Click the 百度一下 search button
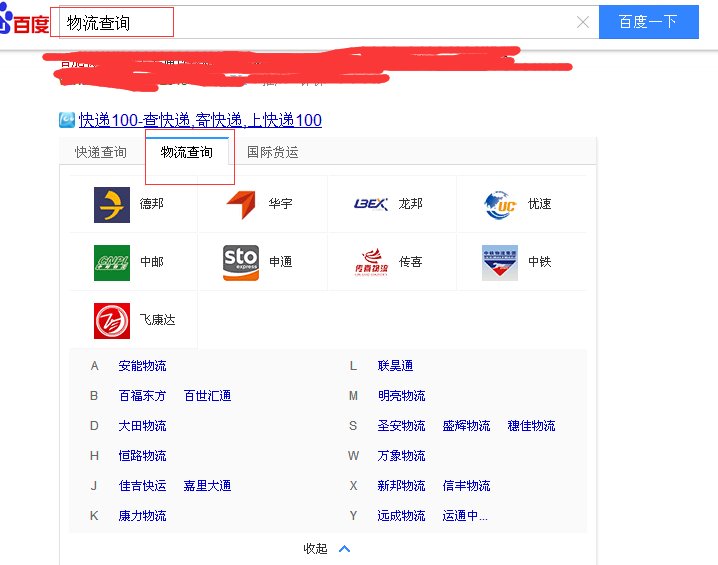The width and height of the screenshot is (718, 565). click(x=648, y=22)
